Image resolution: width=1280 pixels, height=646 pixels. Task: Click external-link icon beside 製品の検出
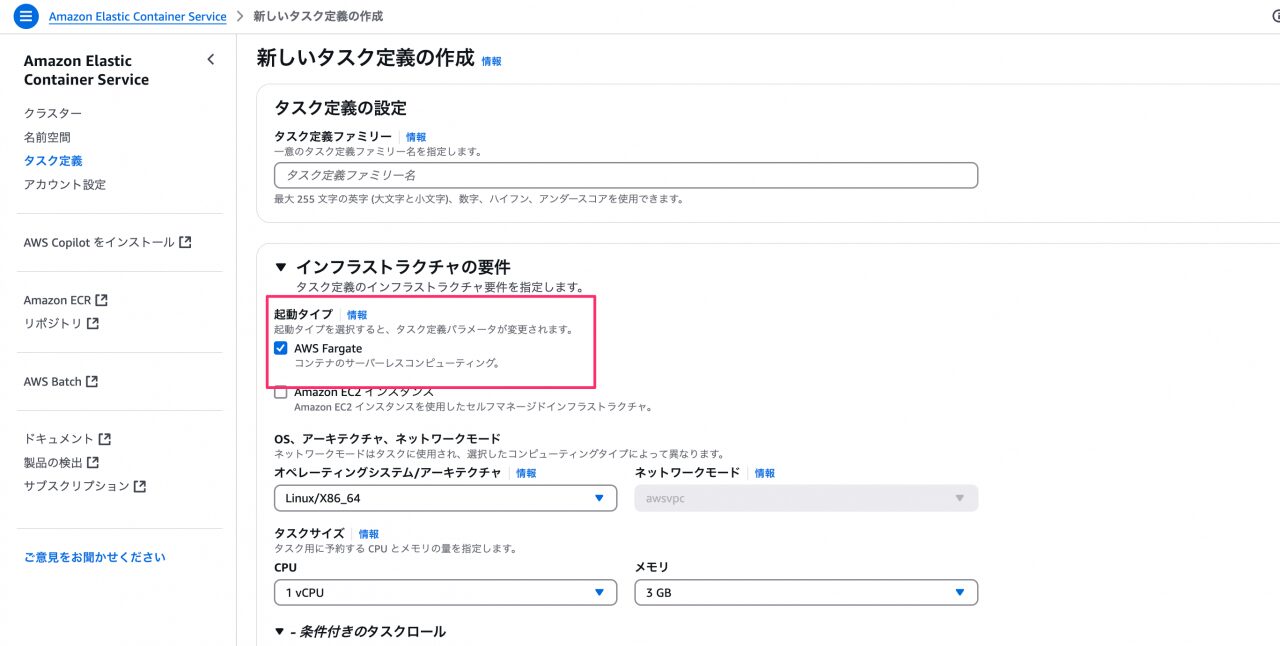pyautogui.click(x=93, y=463)
